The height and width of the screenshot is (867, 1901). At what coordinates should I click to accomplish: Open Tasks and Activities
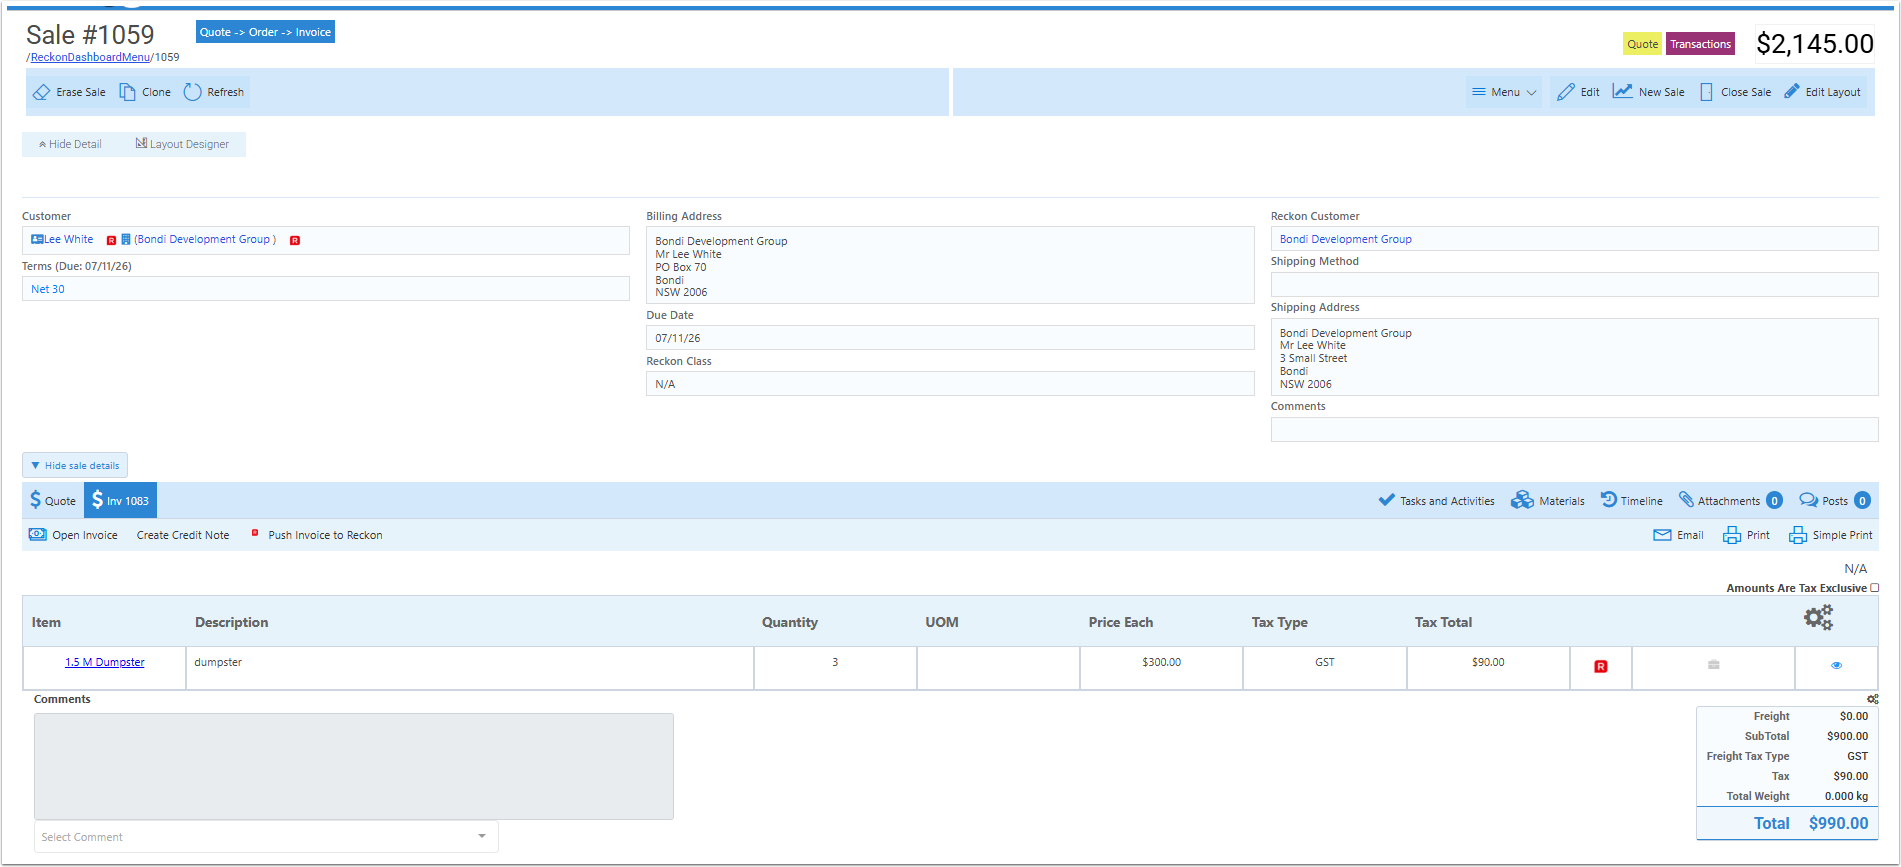click(1436, 501)
